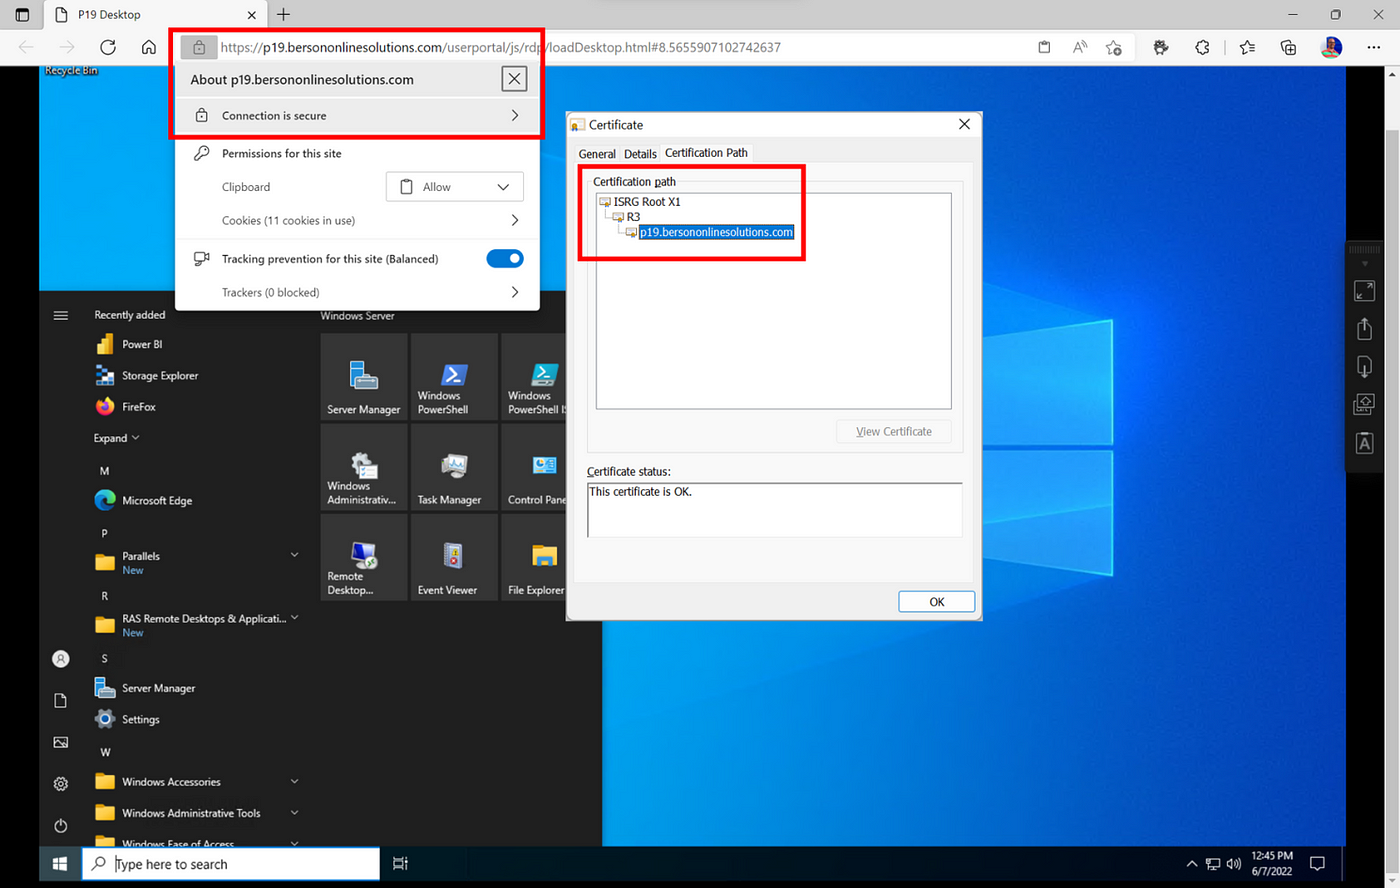Open Task View on remote taskbar
Image resolution: width=1400 pixels, height=888 pixels.
pyautogui.click(x=400, y=863)
